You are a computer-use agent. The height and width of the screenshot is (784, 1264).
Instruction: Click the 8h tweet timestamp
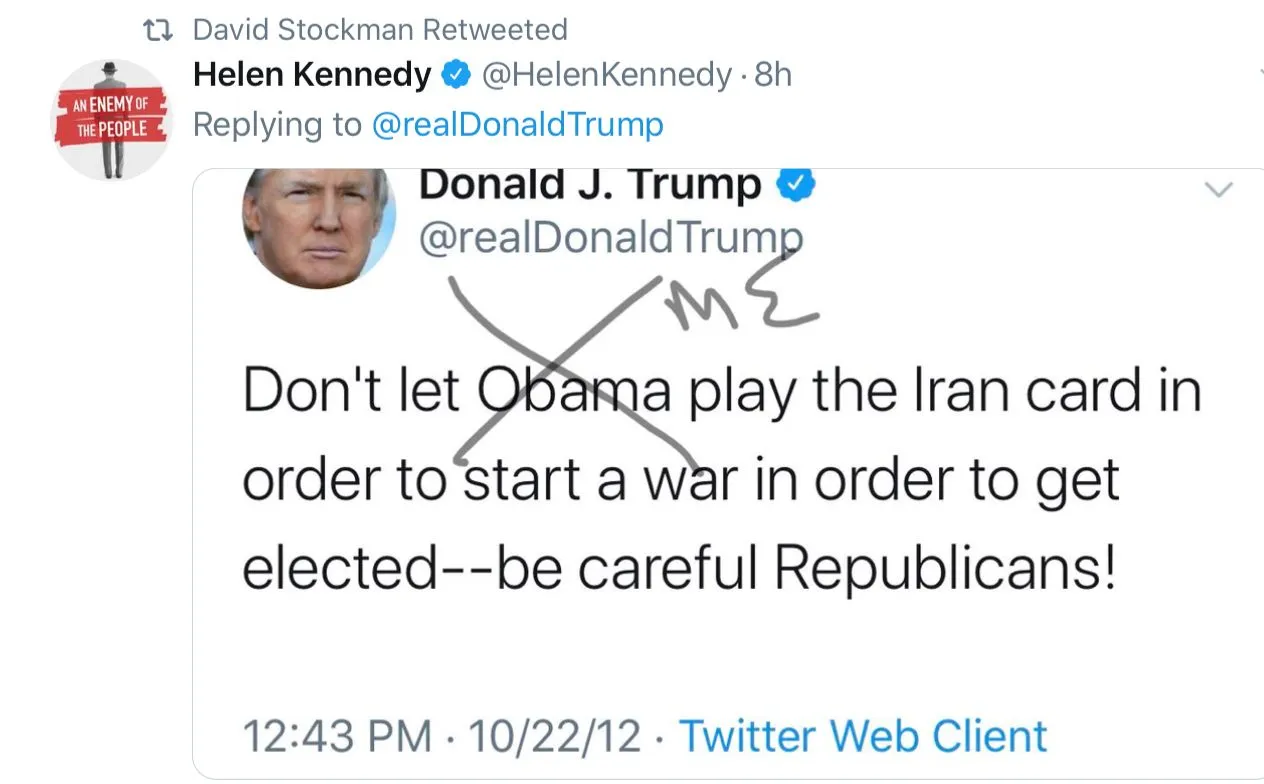pos(772,74)
